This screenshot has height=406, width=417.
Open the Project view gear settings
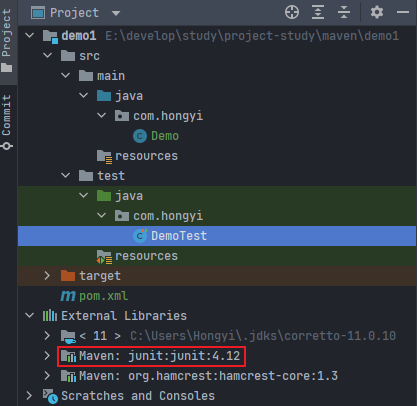(x=377, y=13)
